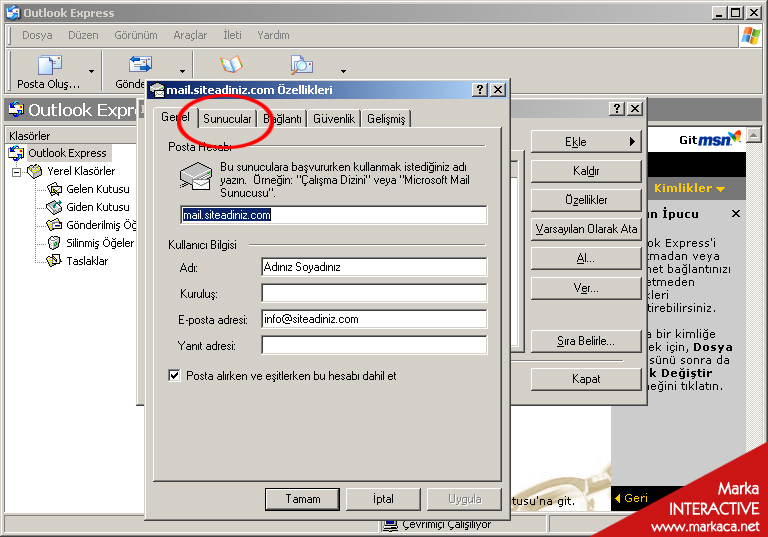
Task: Switch to the Gelişmiş tab
Action: (386, 119)
